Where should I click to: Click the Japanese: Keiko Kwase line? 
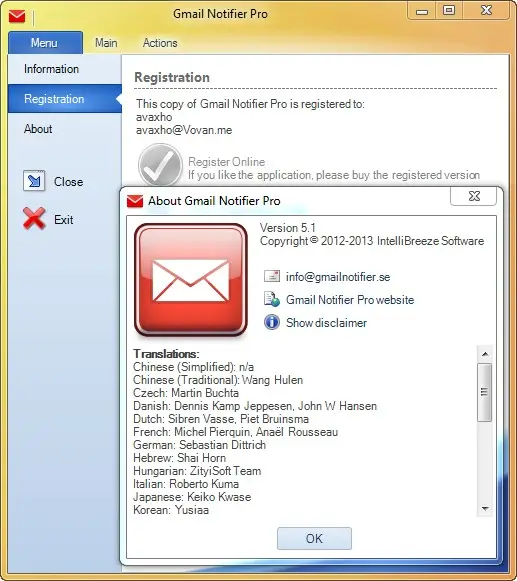click(x=192, y=497)
